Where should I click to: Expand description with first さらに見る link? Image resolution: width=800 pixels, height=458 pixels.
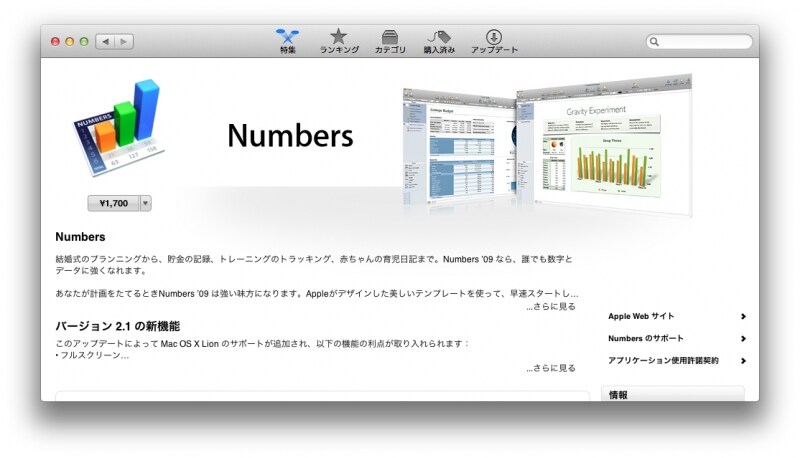tap(551, 307)
